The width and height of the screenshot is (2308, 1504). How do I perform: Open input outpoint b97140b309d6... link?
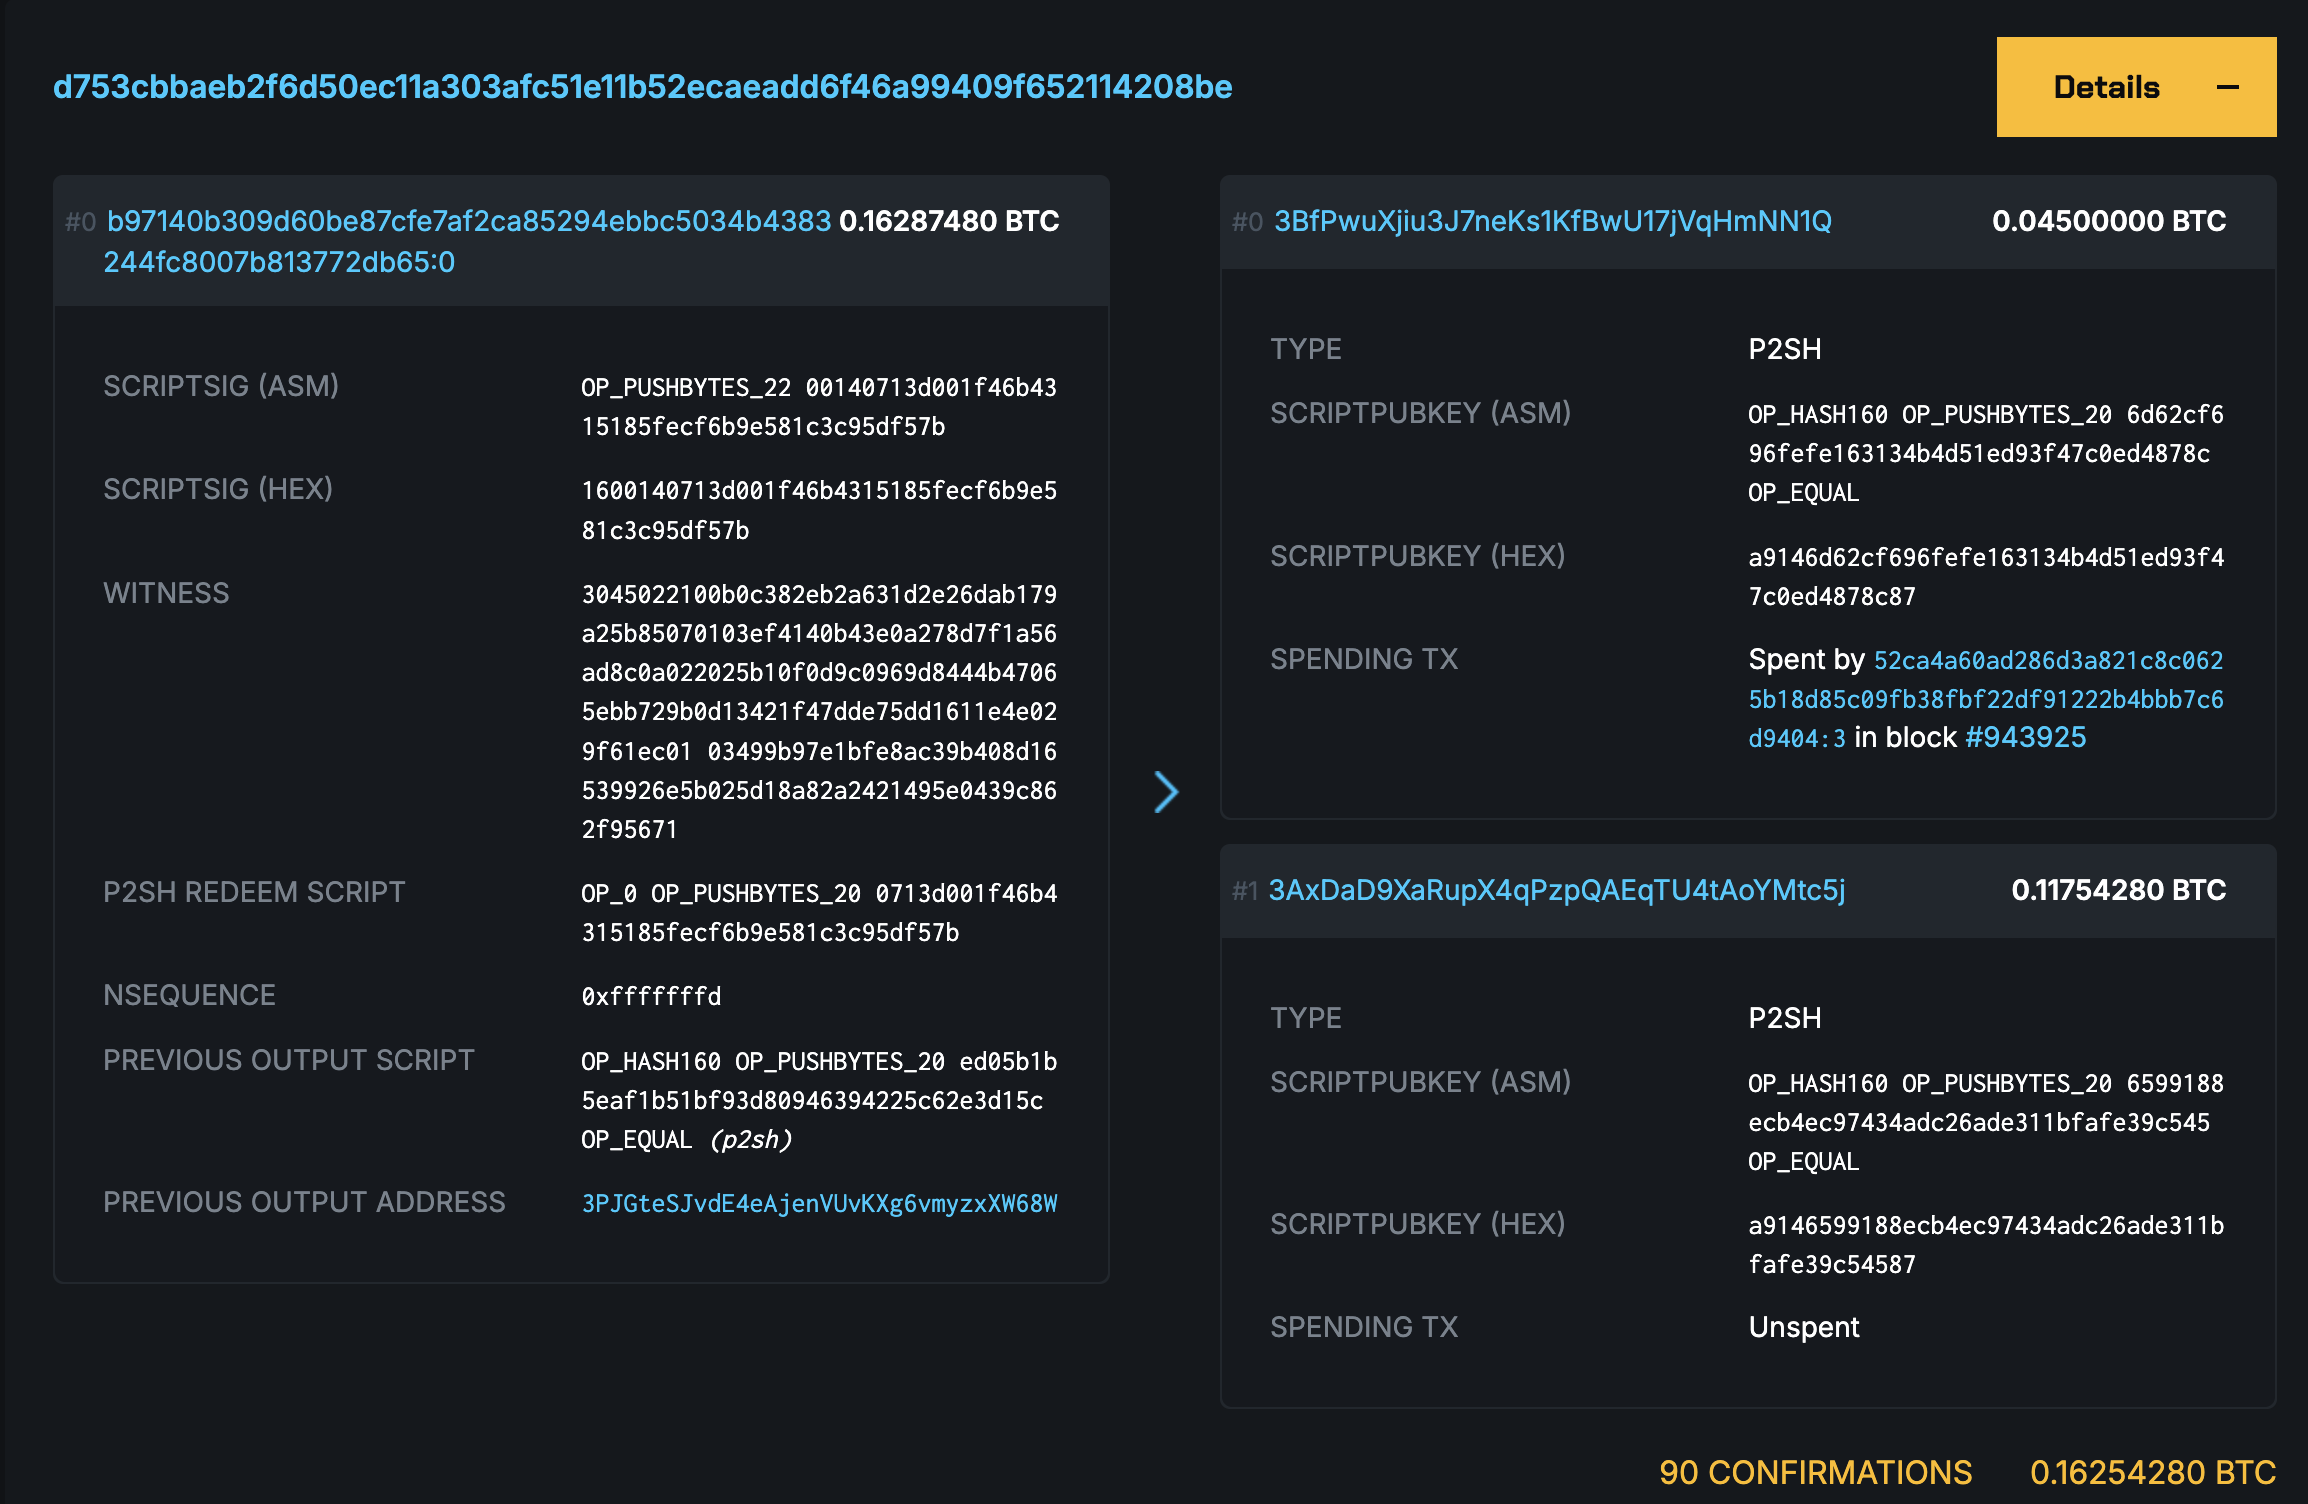[468, 241]
